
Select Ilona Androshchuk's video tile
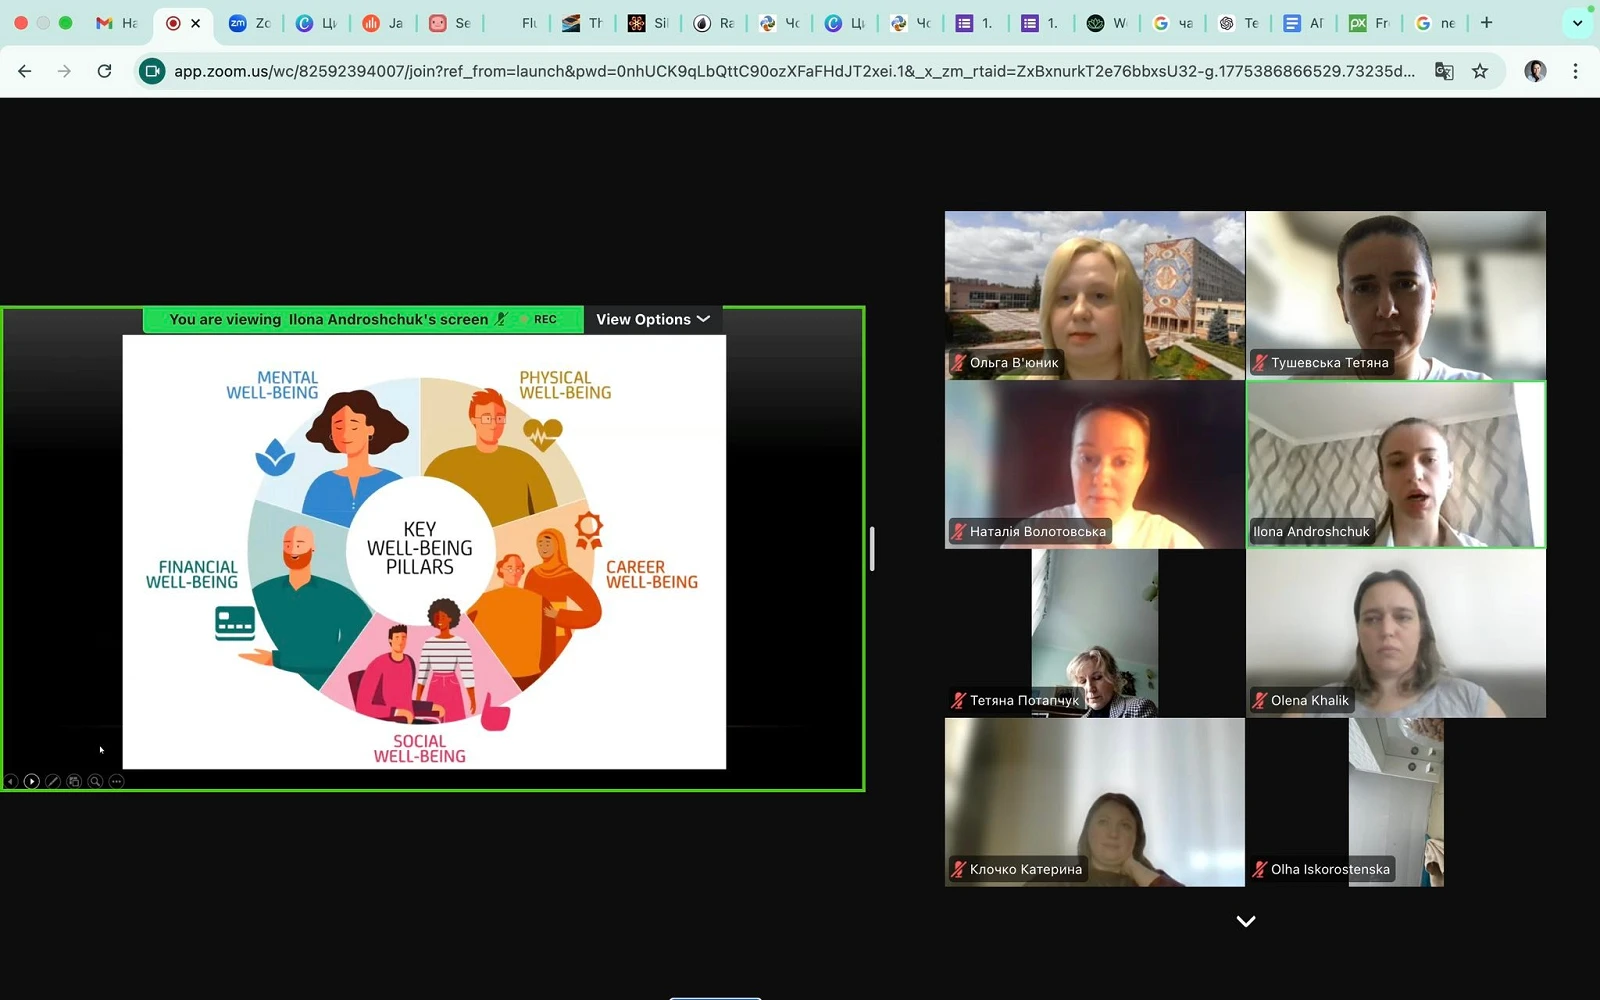(1395, 464)
